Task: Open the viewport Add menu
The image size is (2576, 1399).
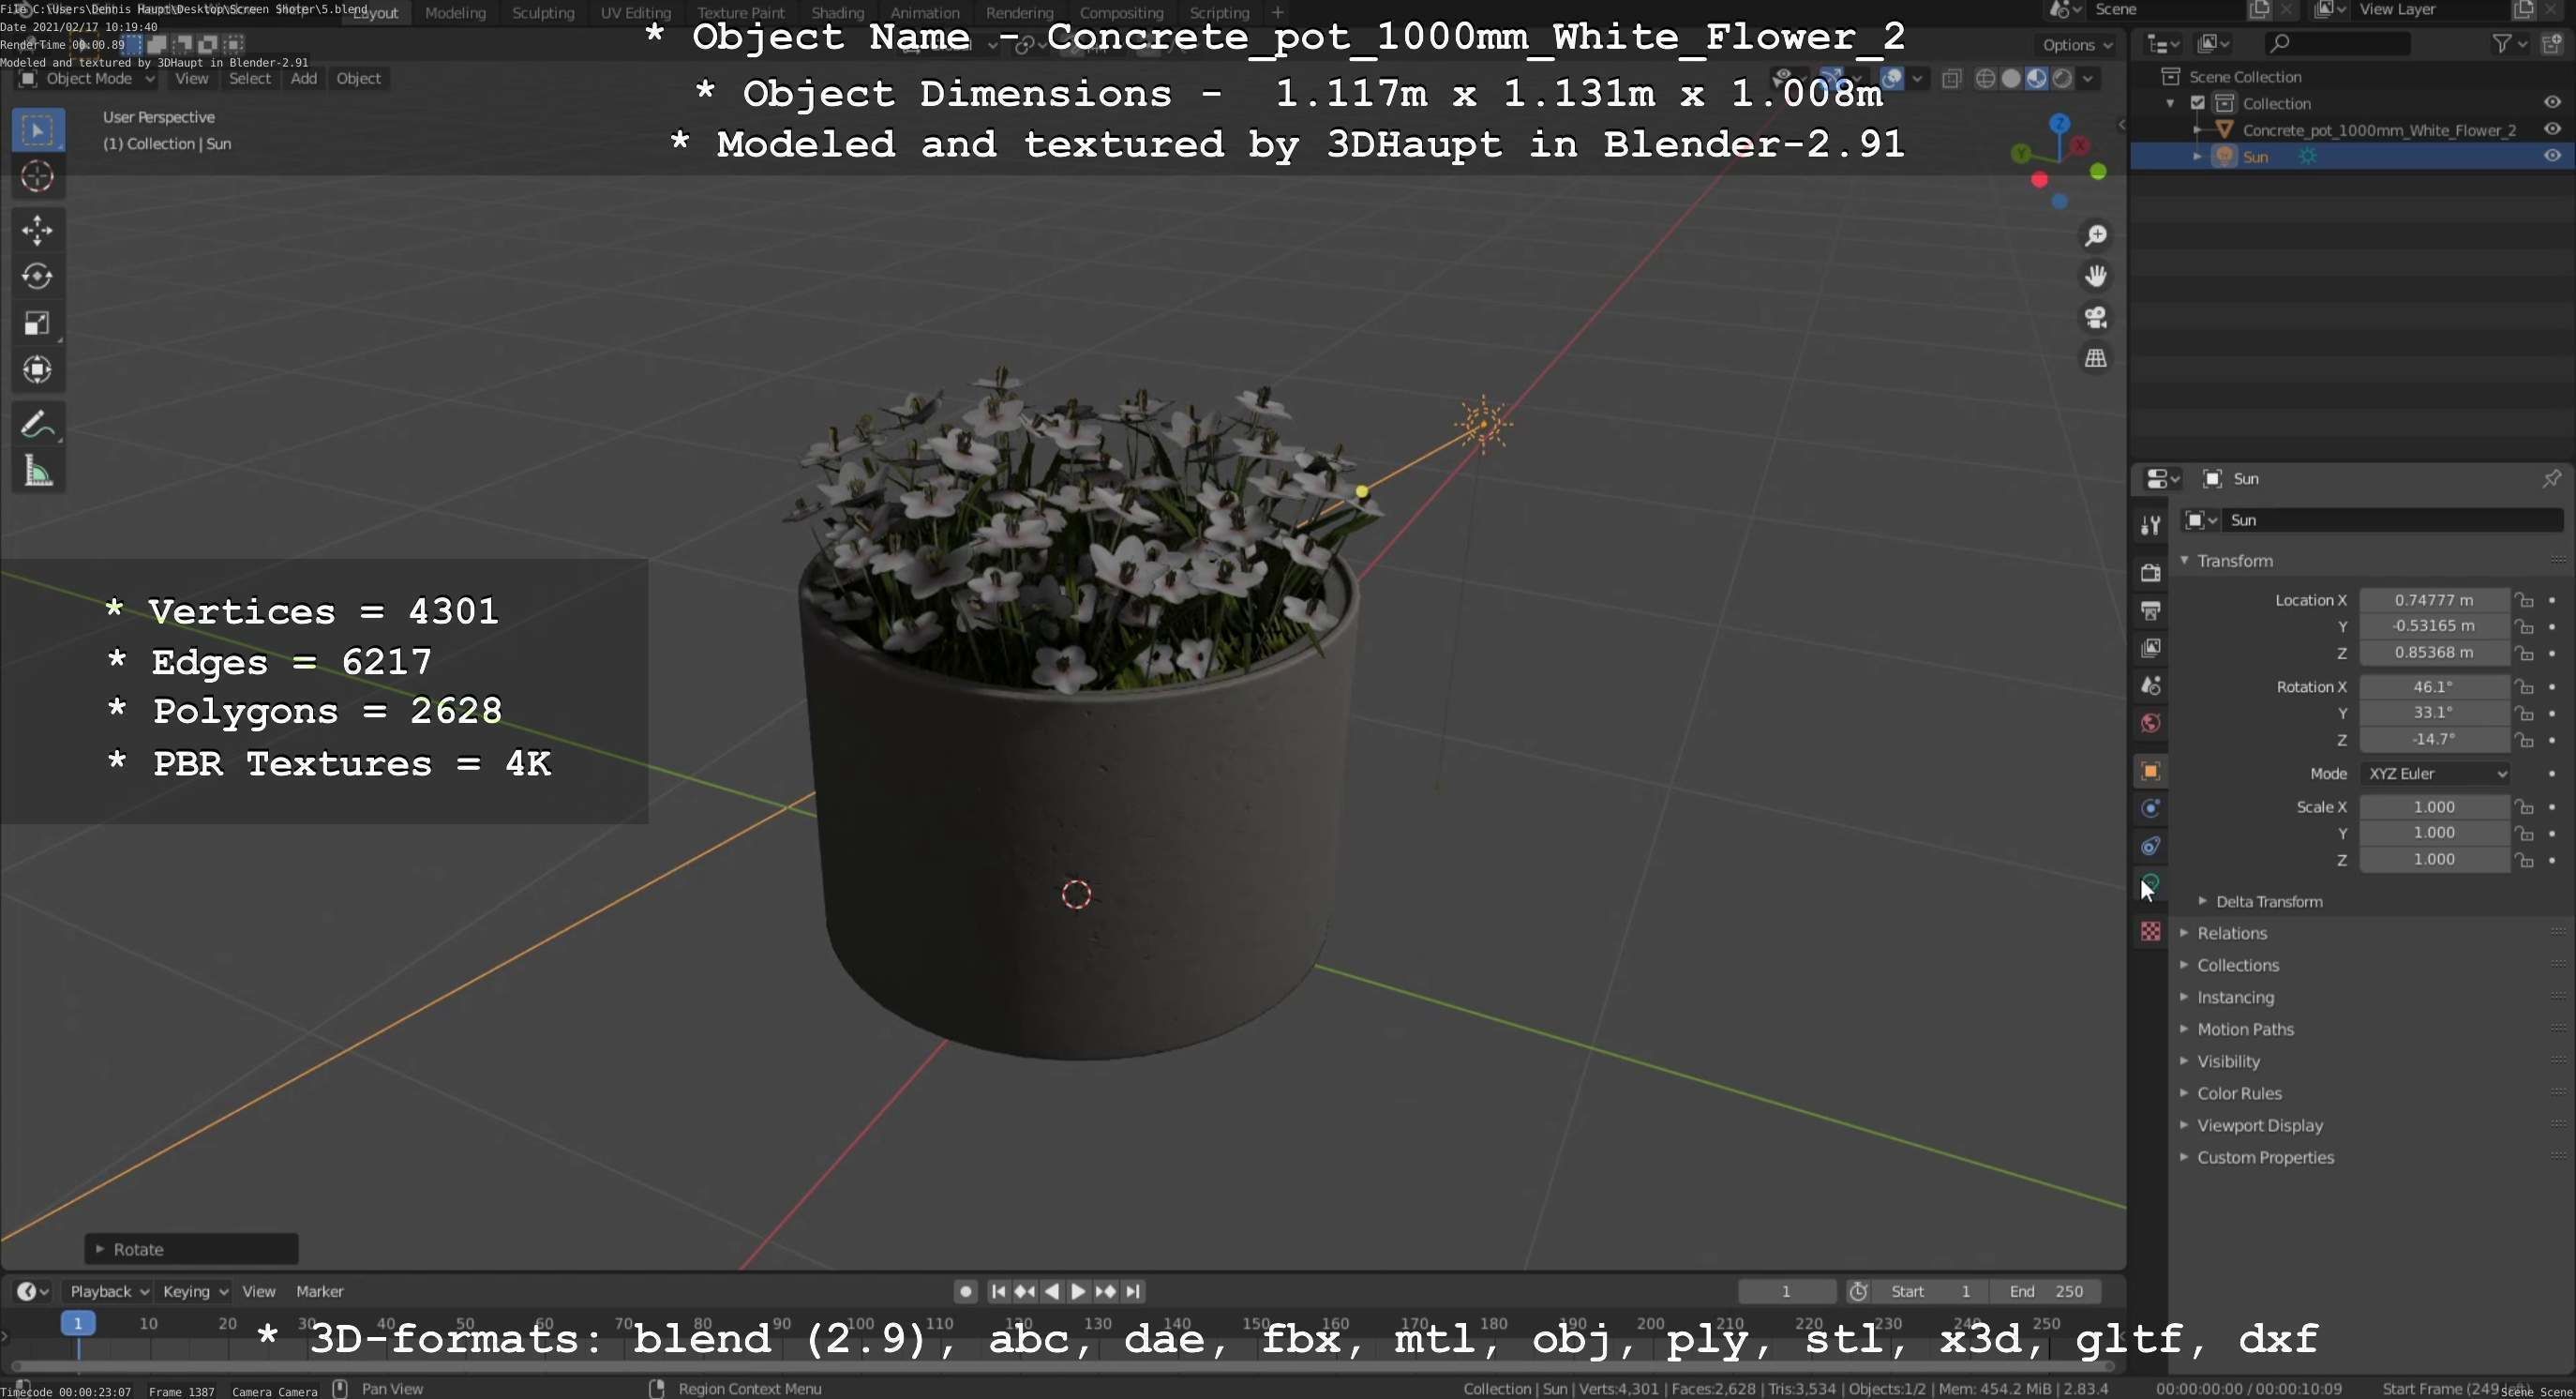Action: 303,78
